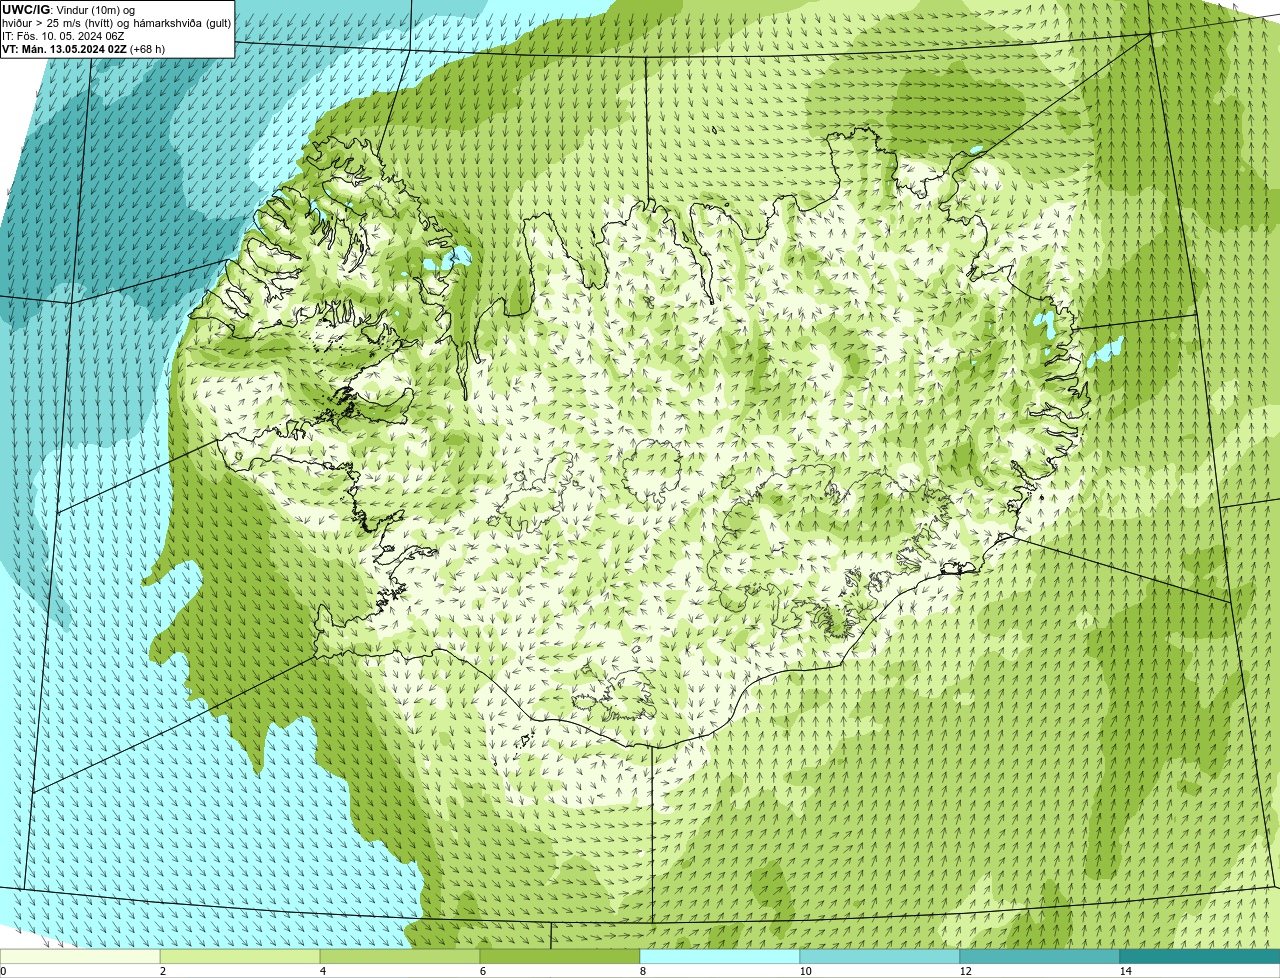Click the scale label "10"
This screenshot has height=978, width=1280.
pos(805,971)
